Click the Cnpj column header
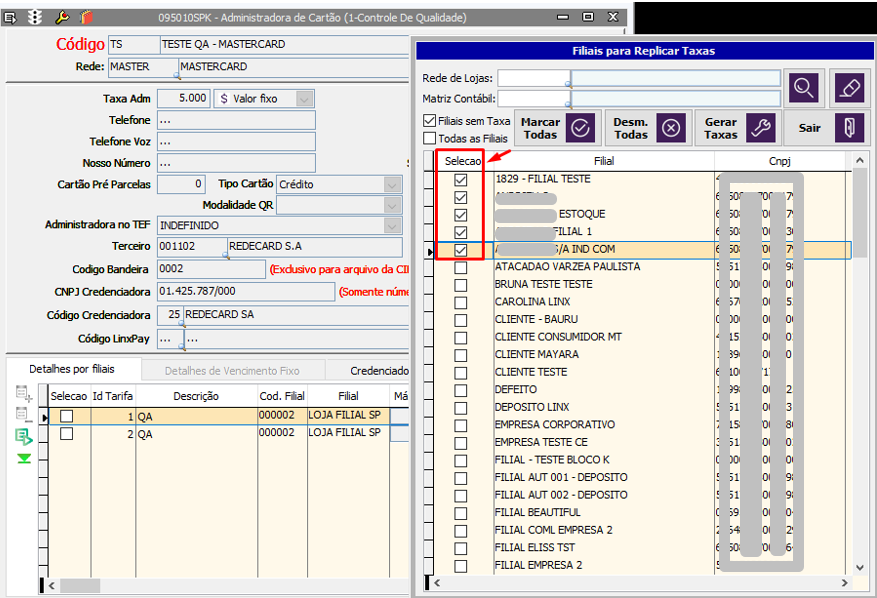 click(x=780, y=161)
